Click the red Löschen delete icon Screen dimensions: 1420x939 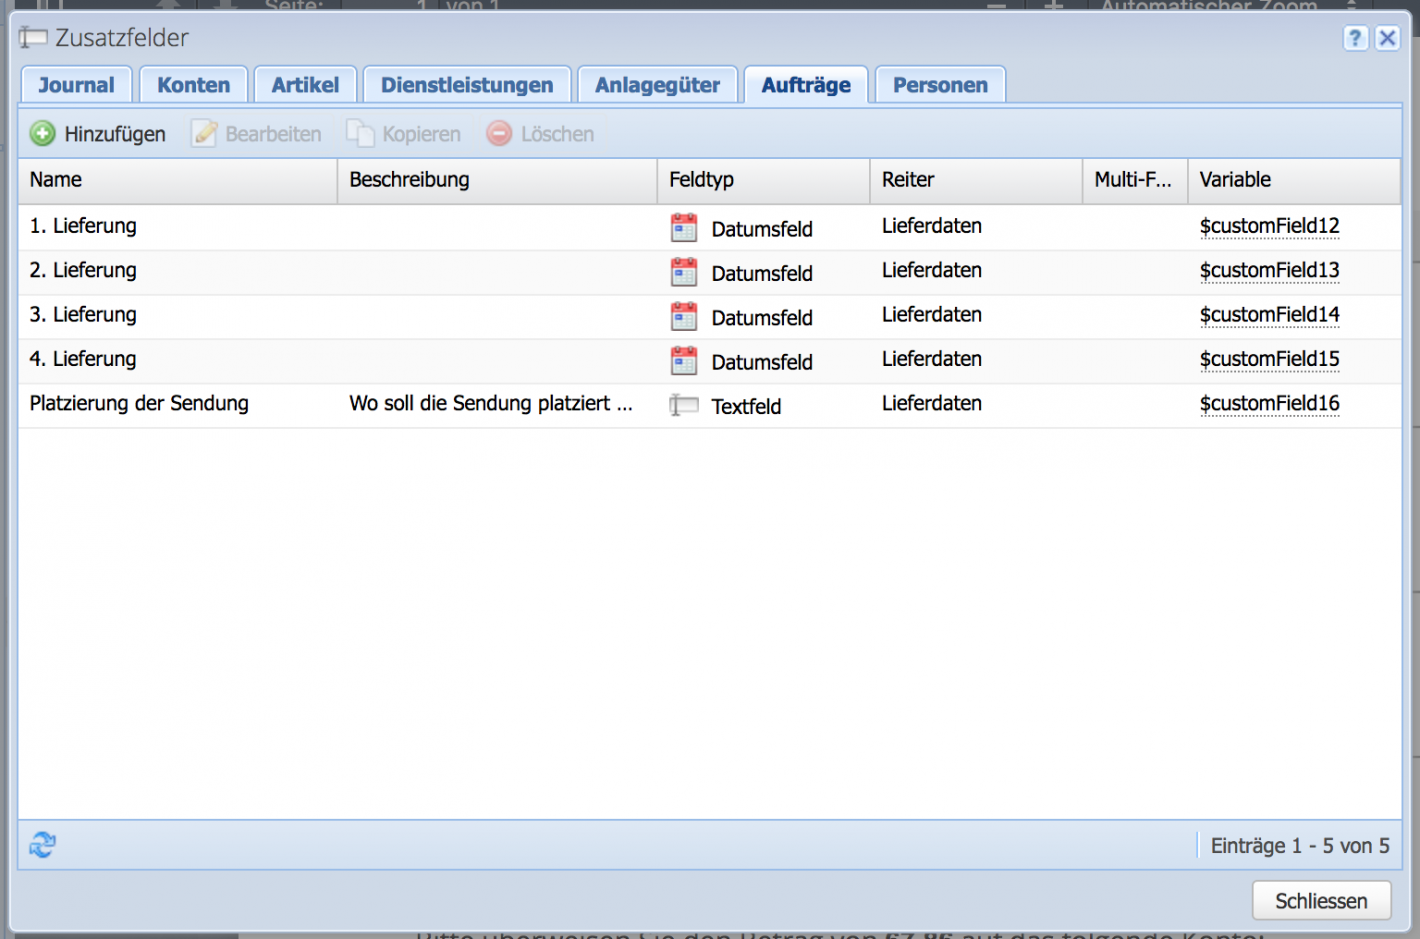tap(498, 133)
